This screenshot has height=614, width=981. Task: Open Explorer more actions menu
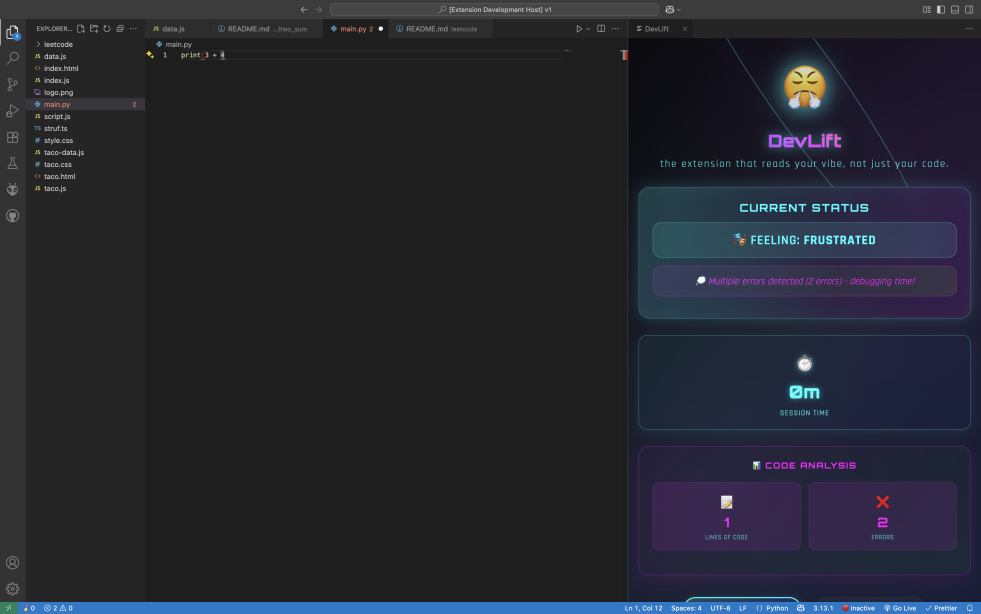pyautogui.click(x=133, y=29)
